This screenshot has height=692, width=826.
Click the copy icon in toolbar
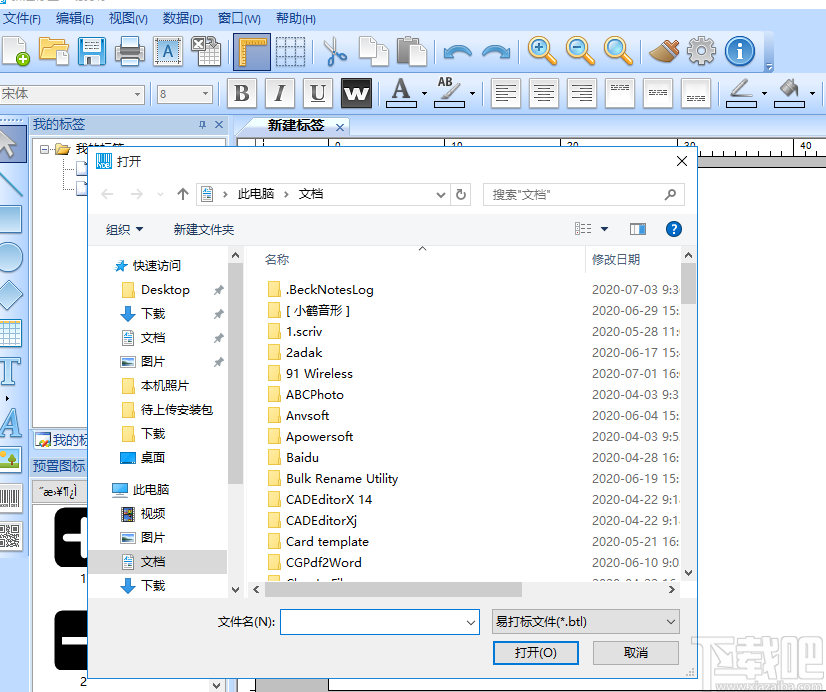point(373,51)
